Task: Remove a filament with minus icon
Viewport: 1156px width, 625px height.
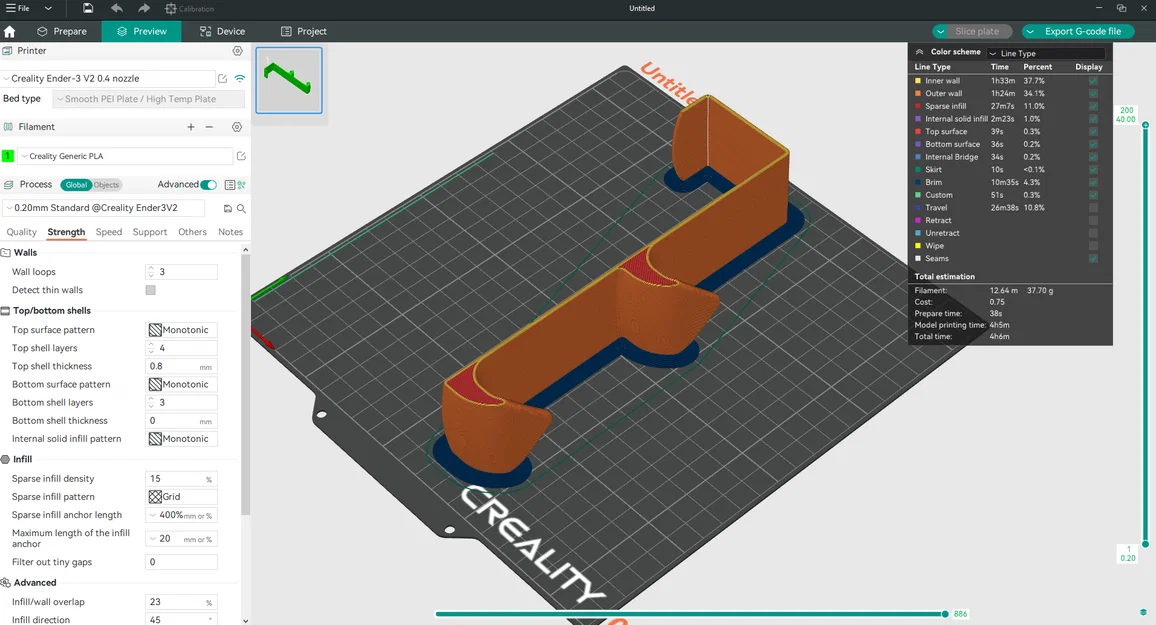Action: [209, 127]
